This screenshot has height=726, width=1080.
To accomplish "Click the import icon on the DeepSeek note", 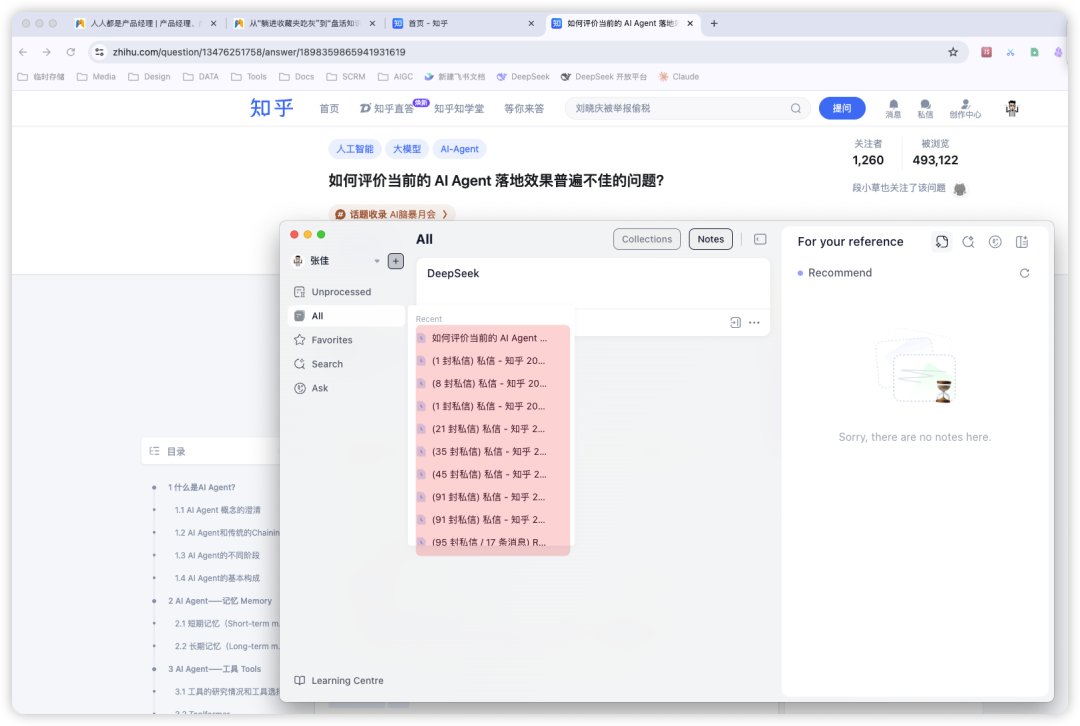I will point(735,322).
